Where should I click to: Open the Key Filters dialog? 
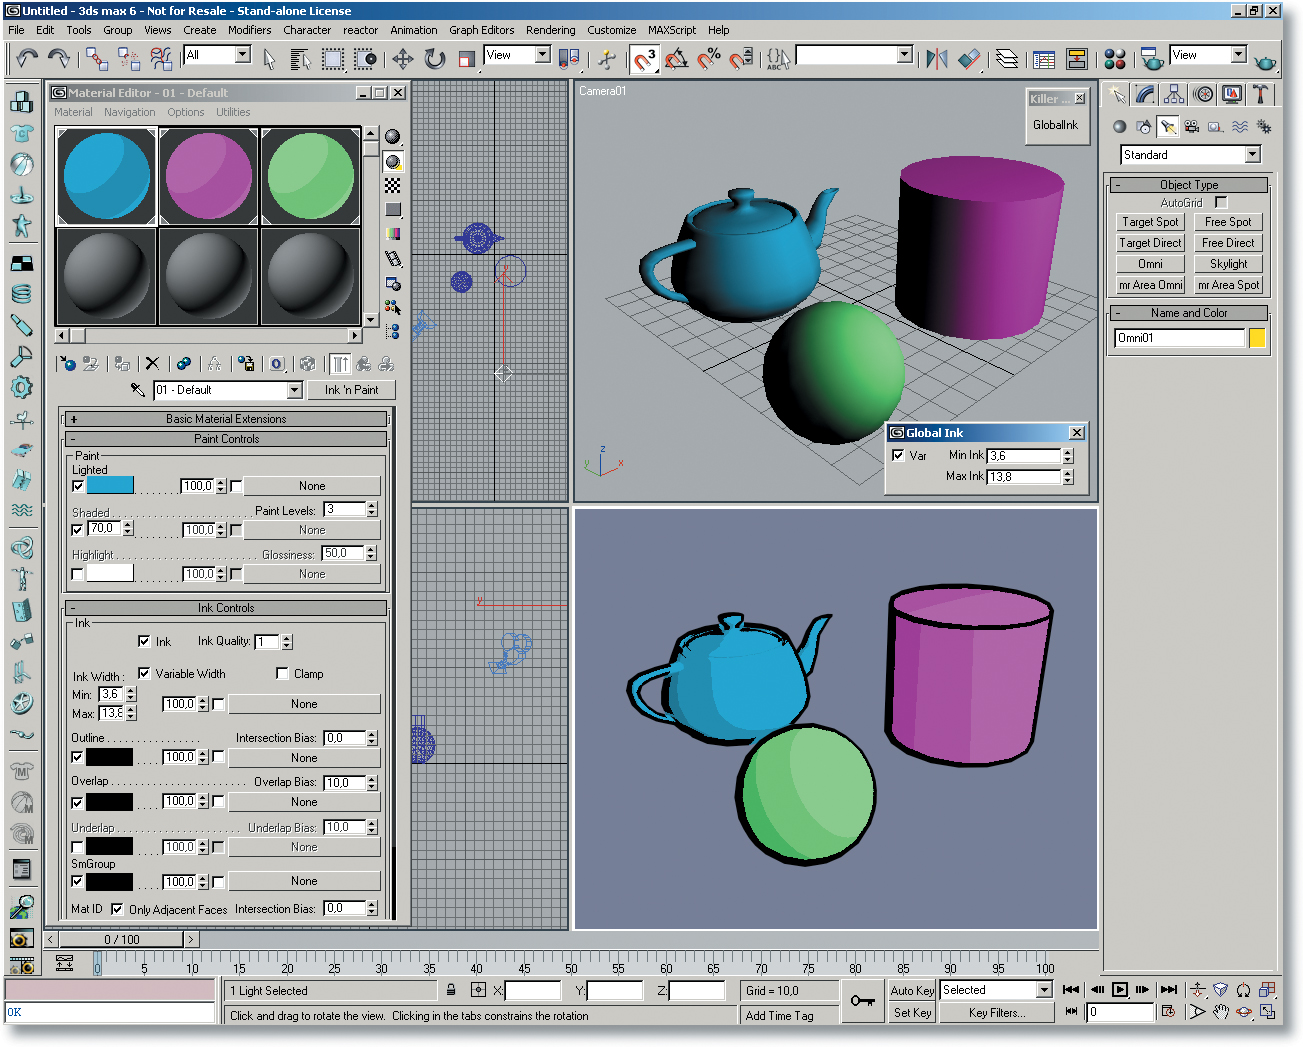(997, 1013)
